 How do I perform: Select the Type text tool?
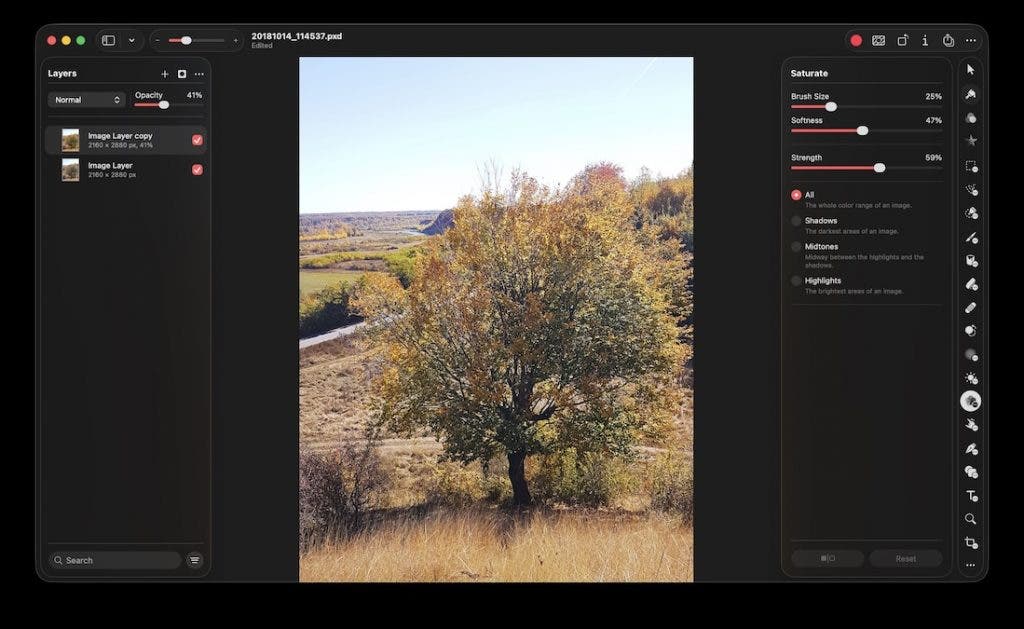[970, 496]
